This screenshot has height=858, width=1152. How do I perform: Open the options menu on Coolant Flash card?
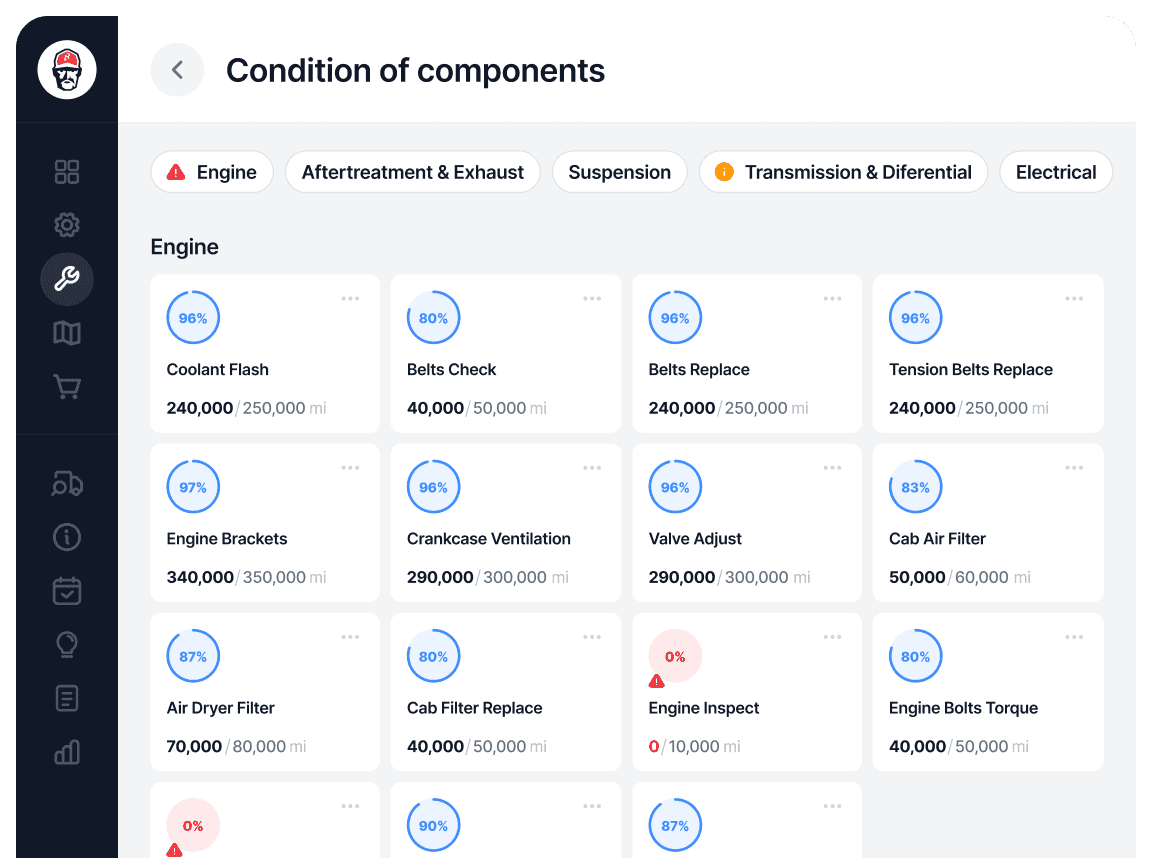point(351,298)
